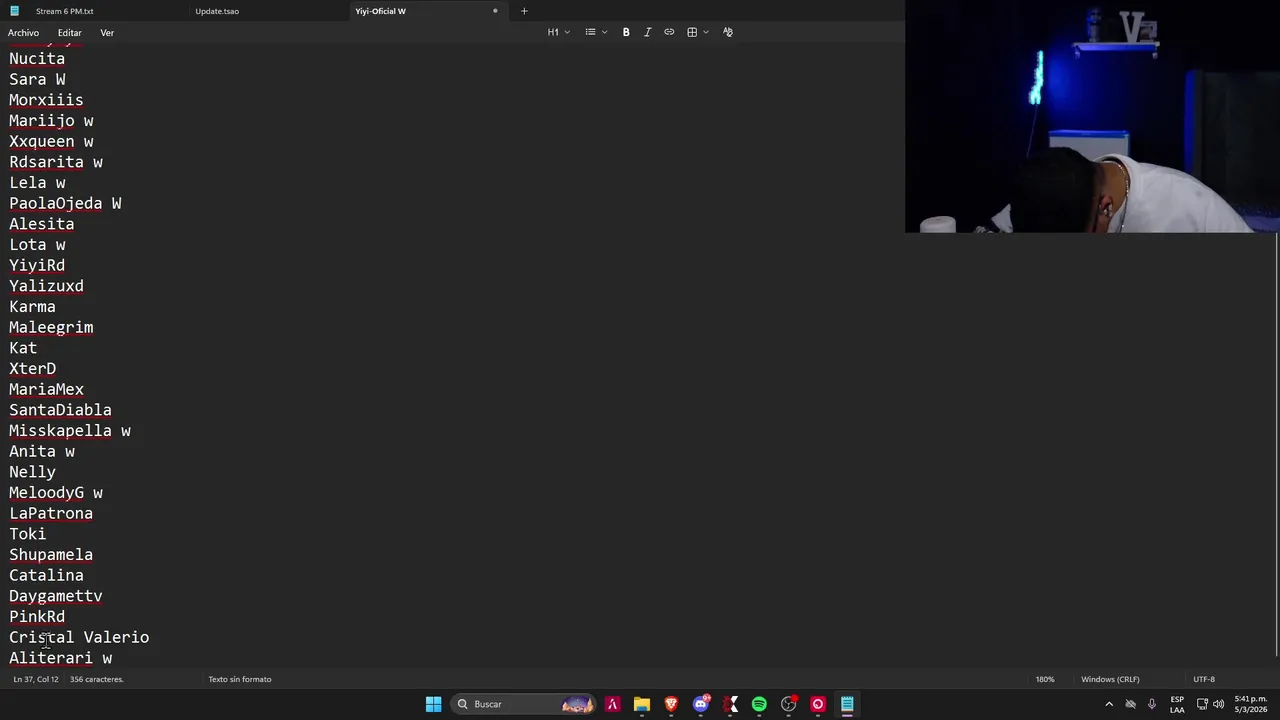Click the Daygamettv line

pos(56,596)
